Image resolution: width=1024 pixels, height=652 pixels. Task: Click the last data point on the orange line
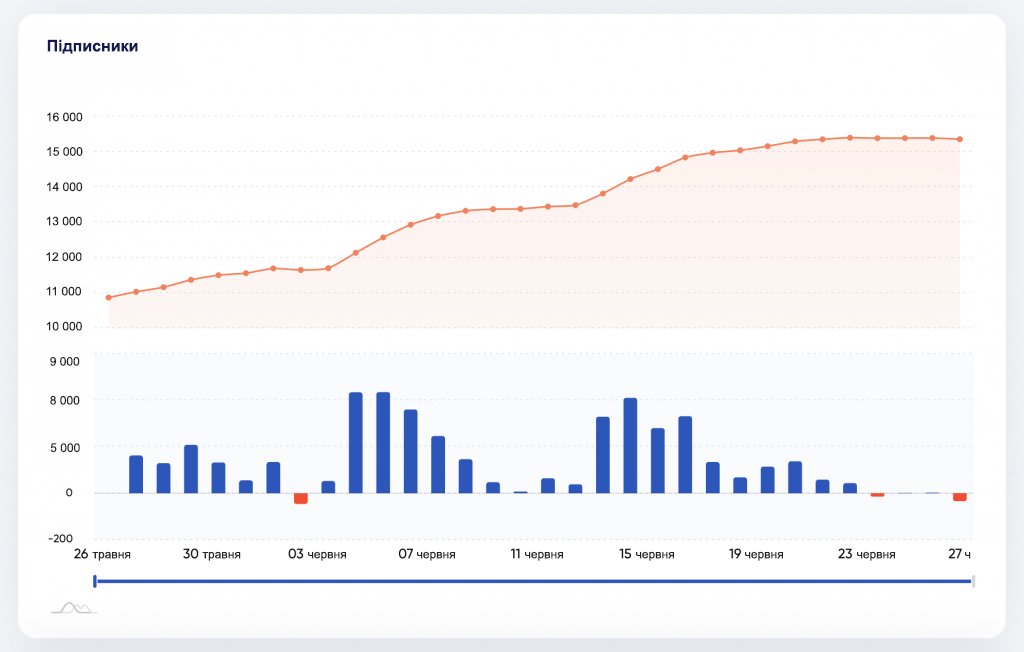(960, 139)
